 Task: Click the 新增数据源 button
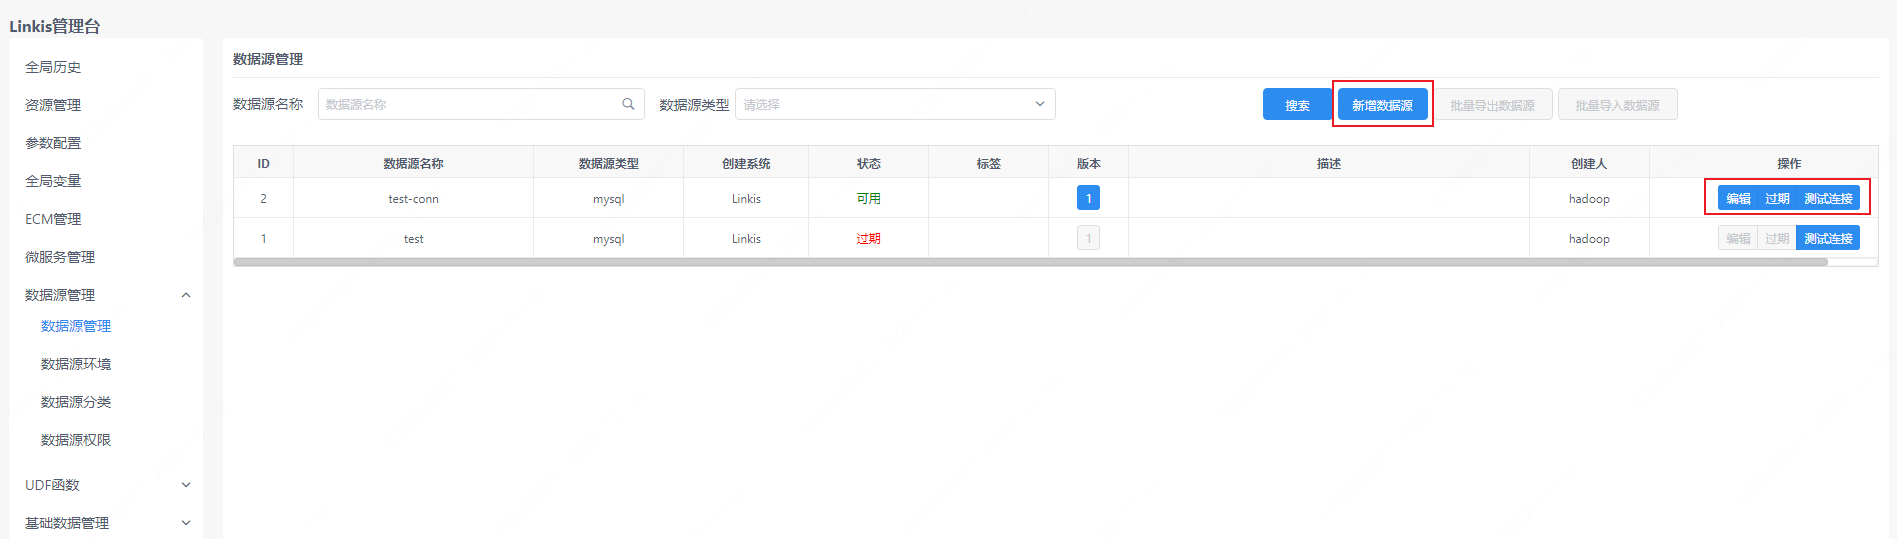click(1382, 105)
